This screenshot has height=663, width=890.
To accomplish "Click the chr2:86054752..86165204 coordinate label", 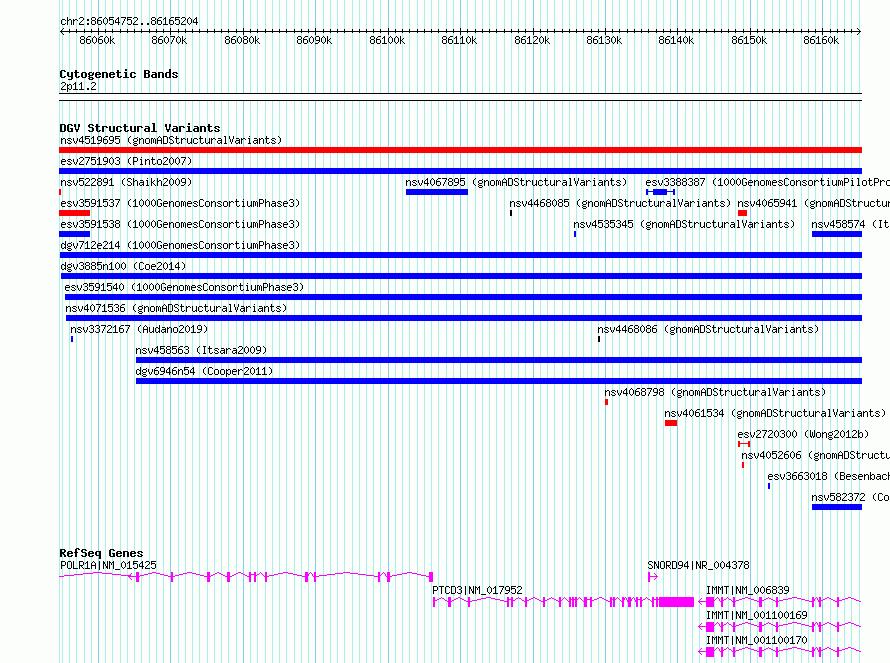I will tap(129, 21).
